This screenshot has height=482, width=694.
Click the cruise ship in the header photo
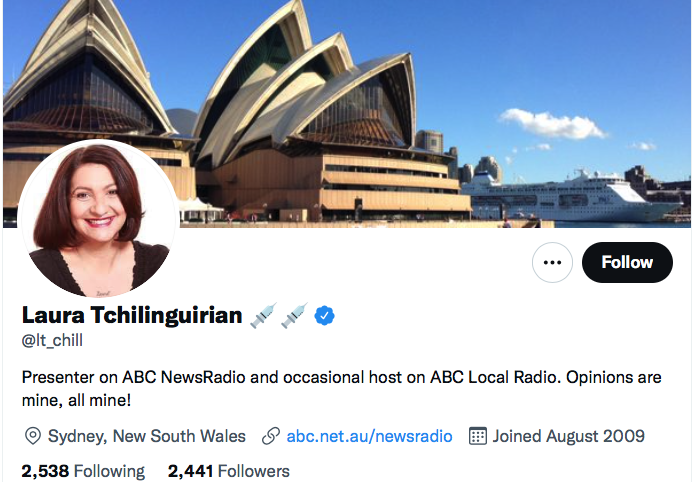tap(571, 198)
